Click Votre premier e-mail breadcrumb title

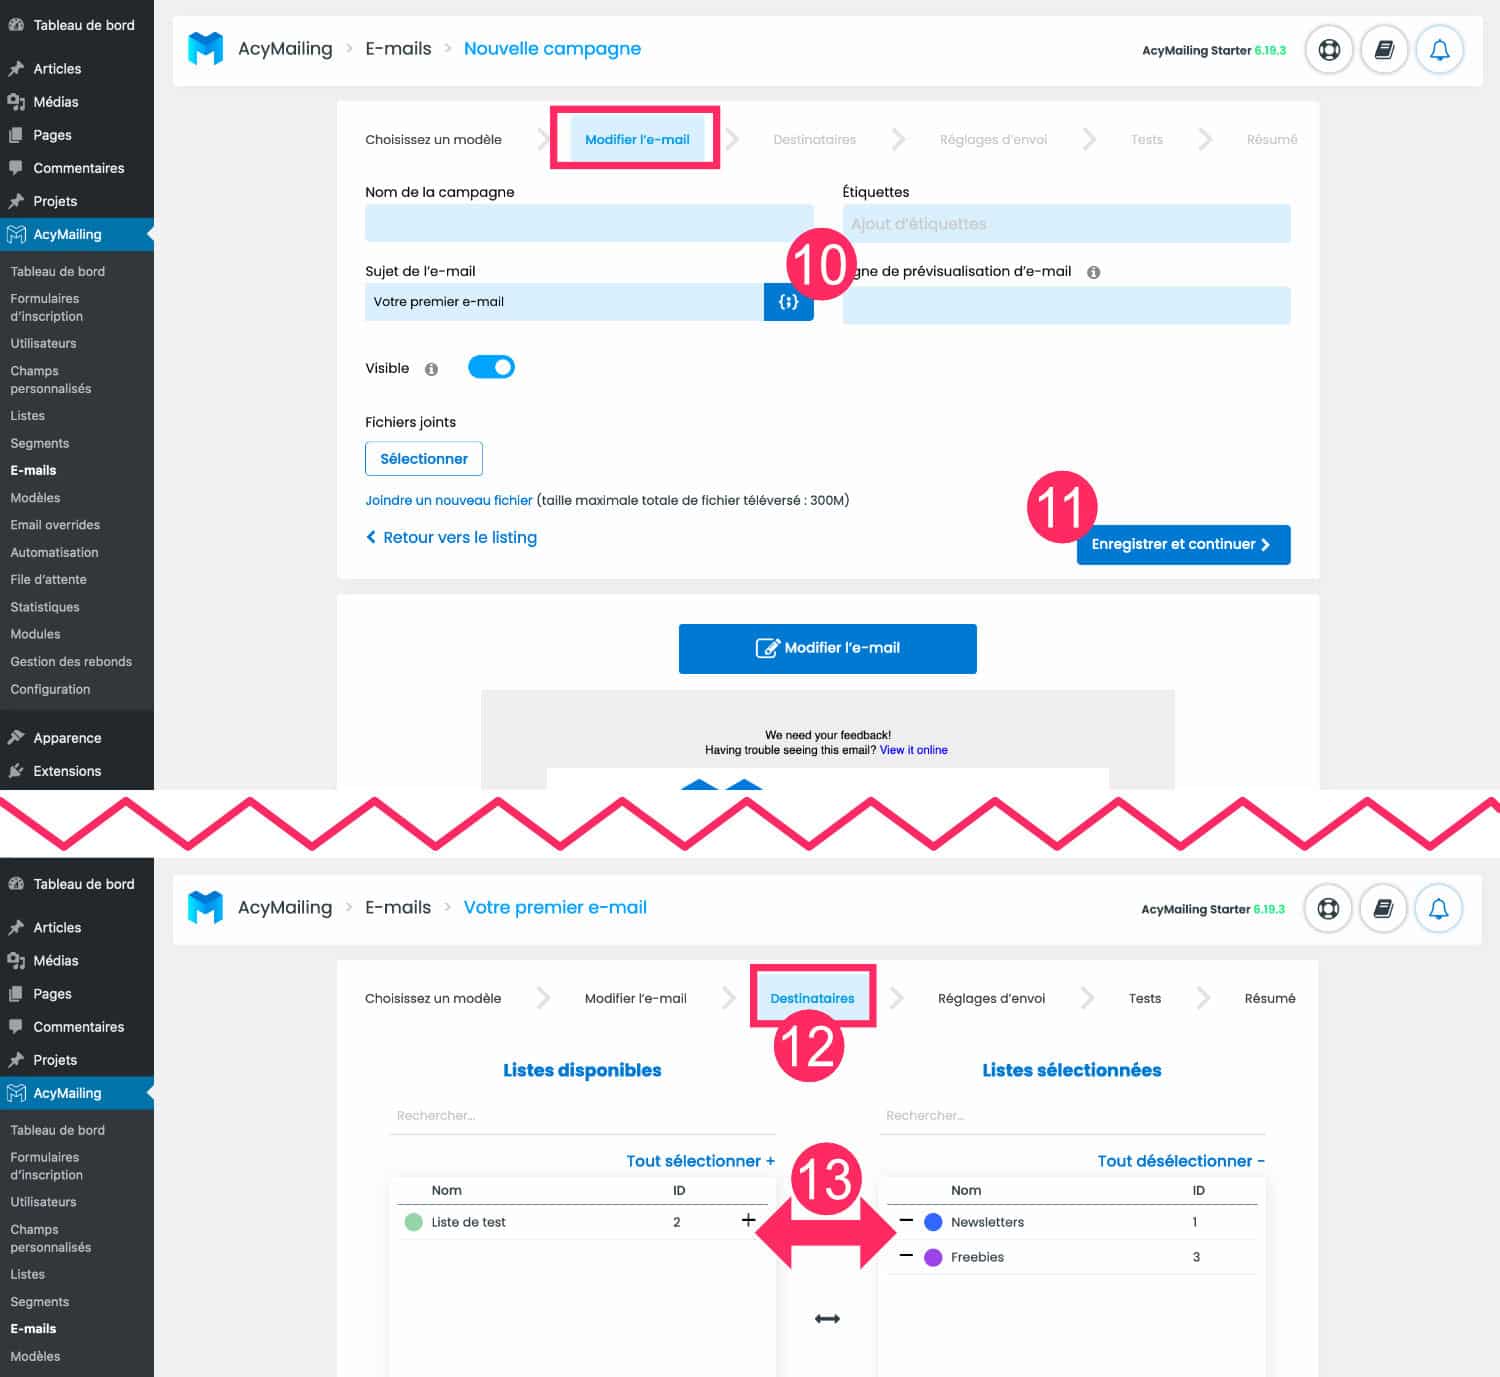pyautogui.click(x=555, y=907)
